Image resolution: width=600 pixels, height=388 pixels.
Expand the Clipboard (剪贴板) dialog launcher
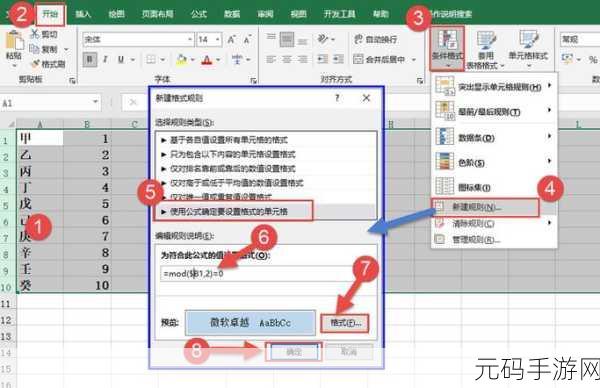point(72,80)
